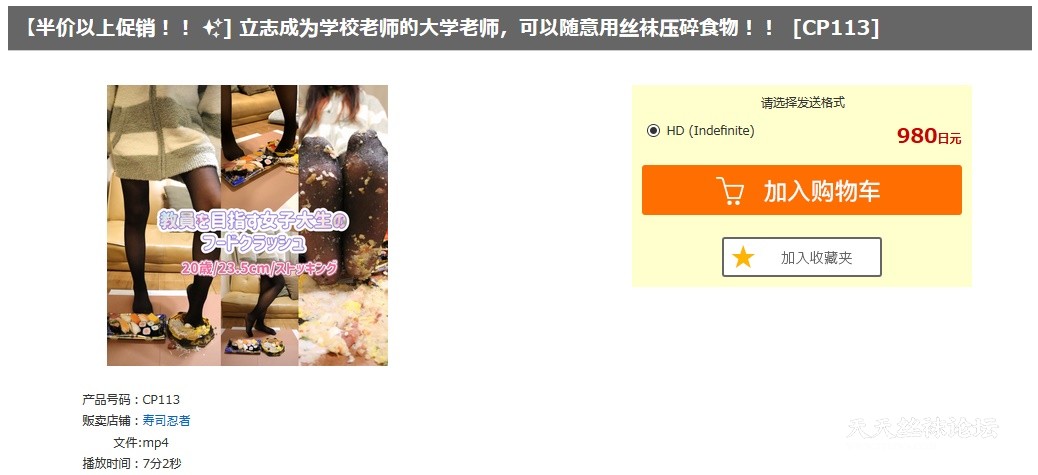Click the 产品号码 CP113 line
Screen dimensions: 1038x475
tap(131, 400)
